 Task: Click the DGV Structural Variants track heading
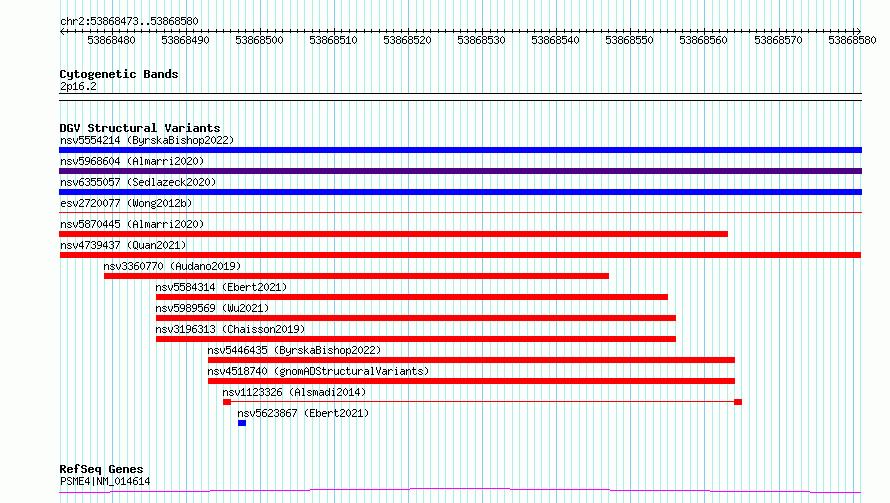click(x=140, y=128)
